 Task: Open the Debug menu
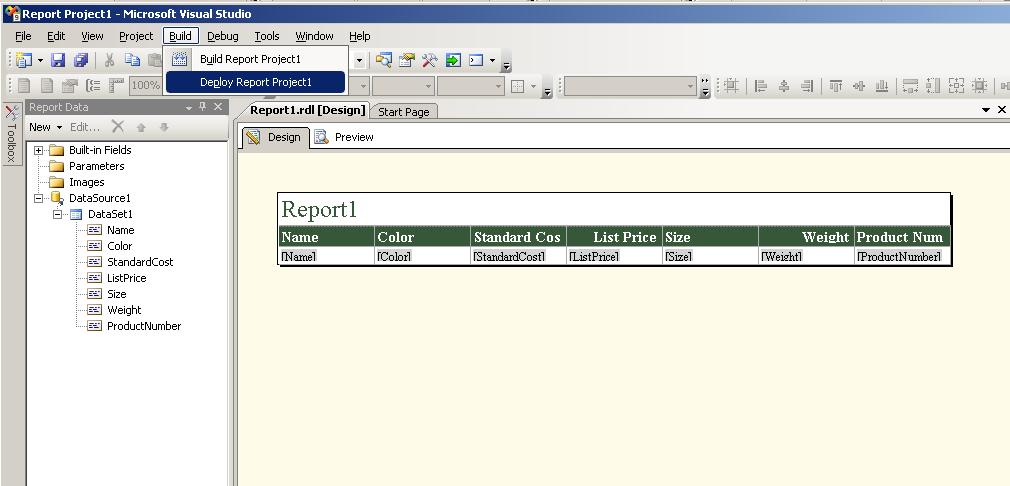pyautogui.click(x=223, y=36)
